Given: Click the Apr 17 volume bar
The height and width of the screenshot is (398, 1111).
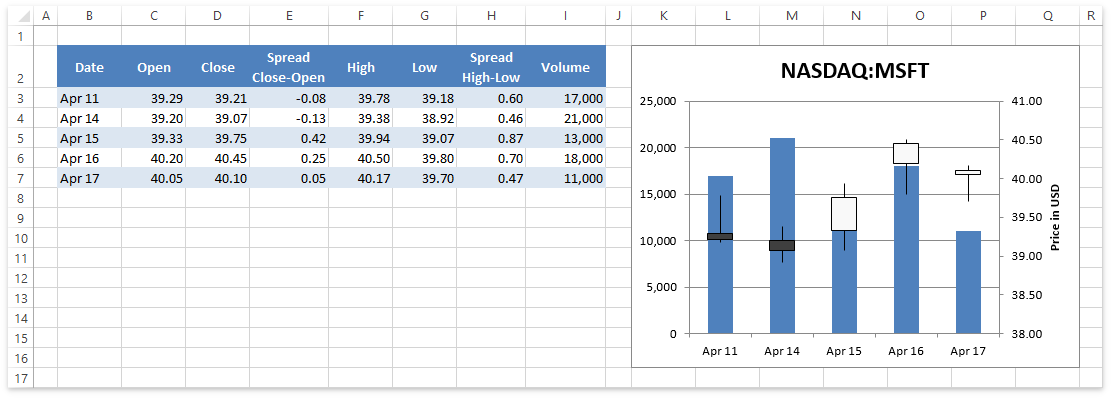Looking at the screenshot, I should click(969, 282).
